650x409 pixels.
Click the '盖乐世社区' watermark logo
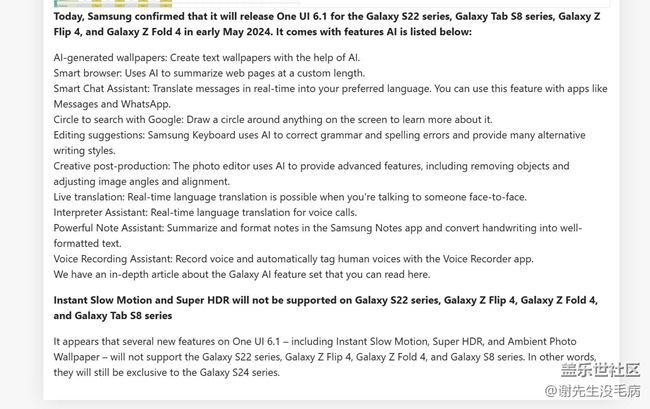click(x=600, y=370)
